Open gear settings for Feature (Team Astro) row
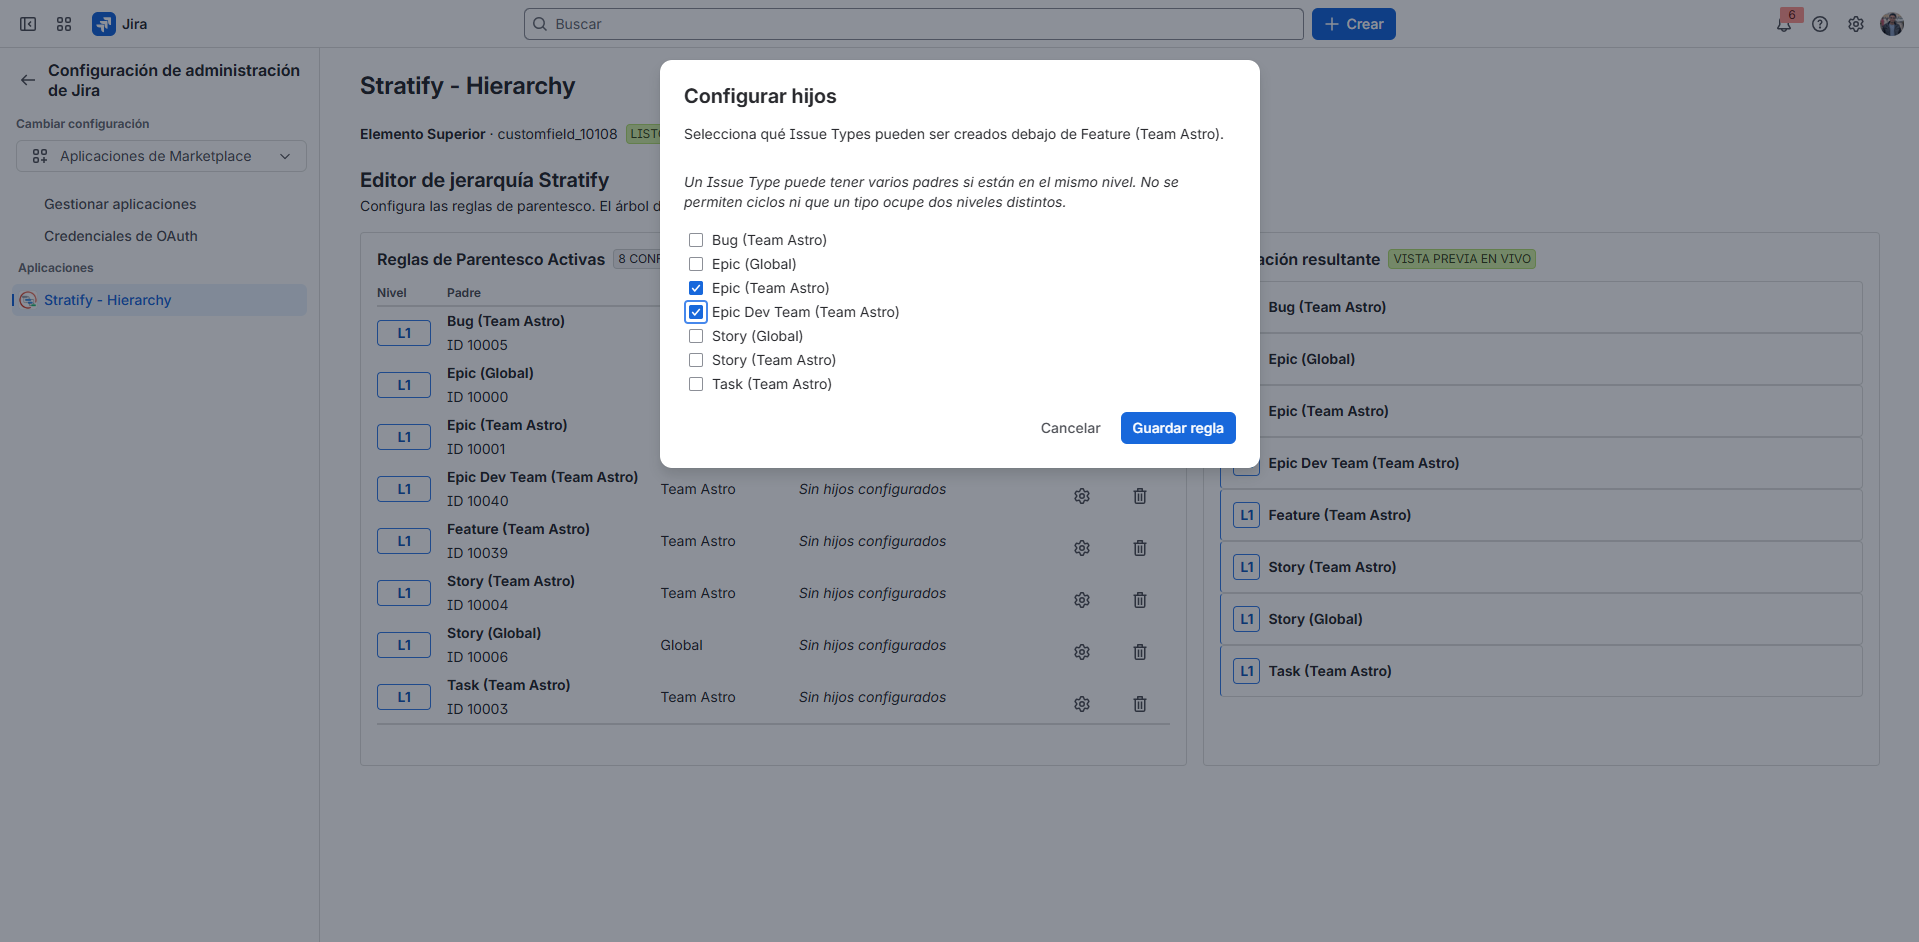Viewport: 1919px width, 942px height. tap(1082, 548)
